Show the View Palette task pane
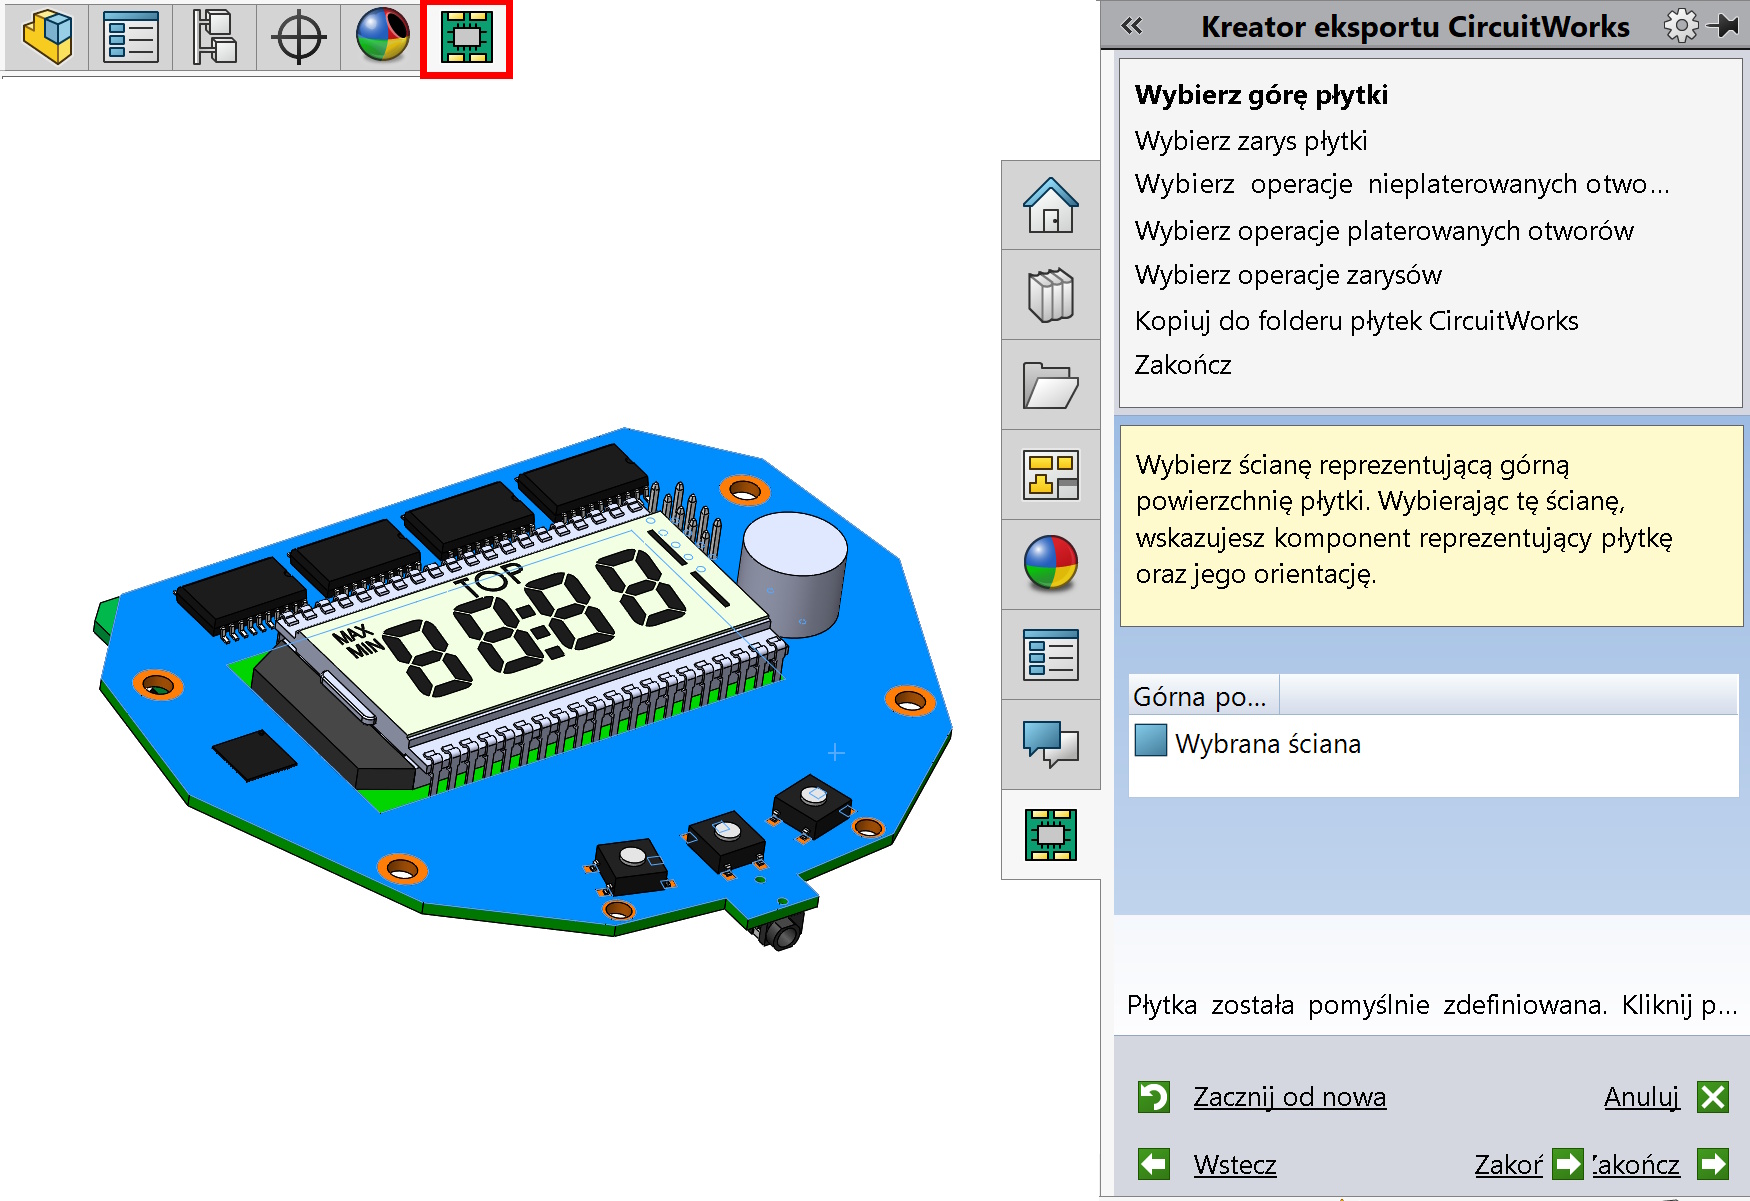The height and width of the screenshot is (1201, 1750). point(1051,475)
